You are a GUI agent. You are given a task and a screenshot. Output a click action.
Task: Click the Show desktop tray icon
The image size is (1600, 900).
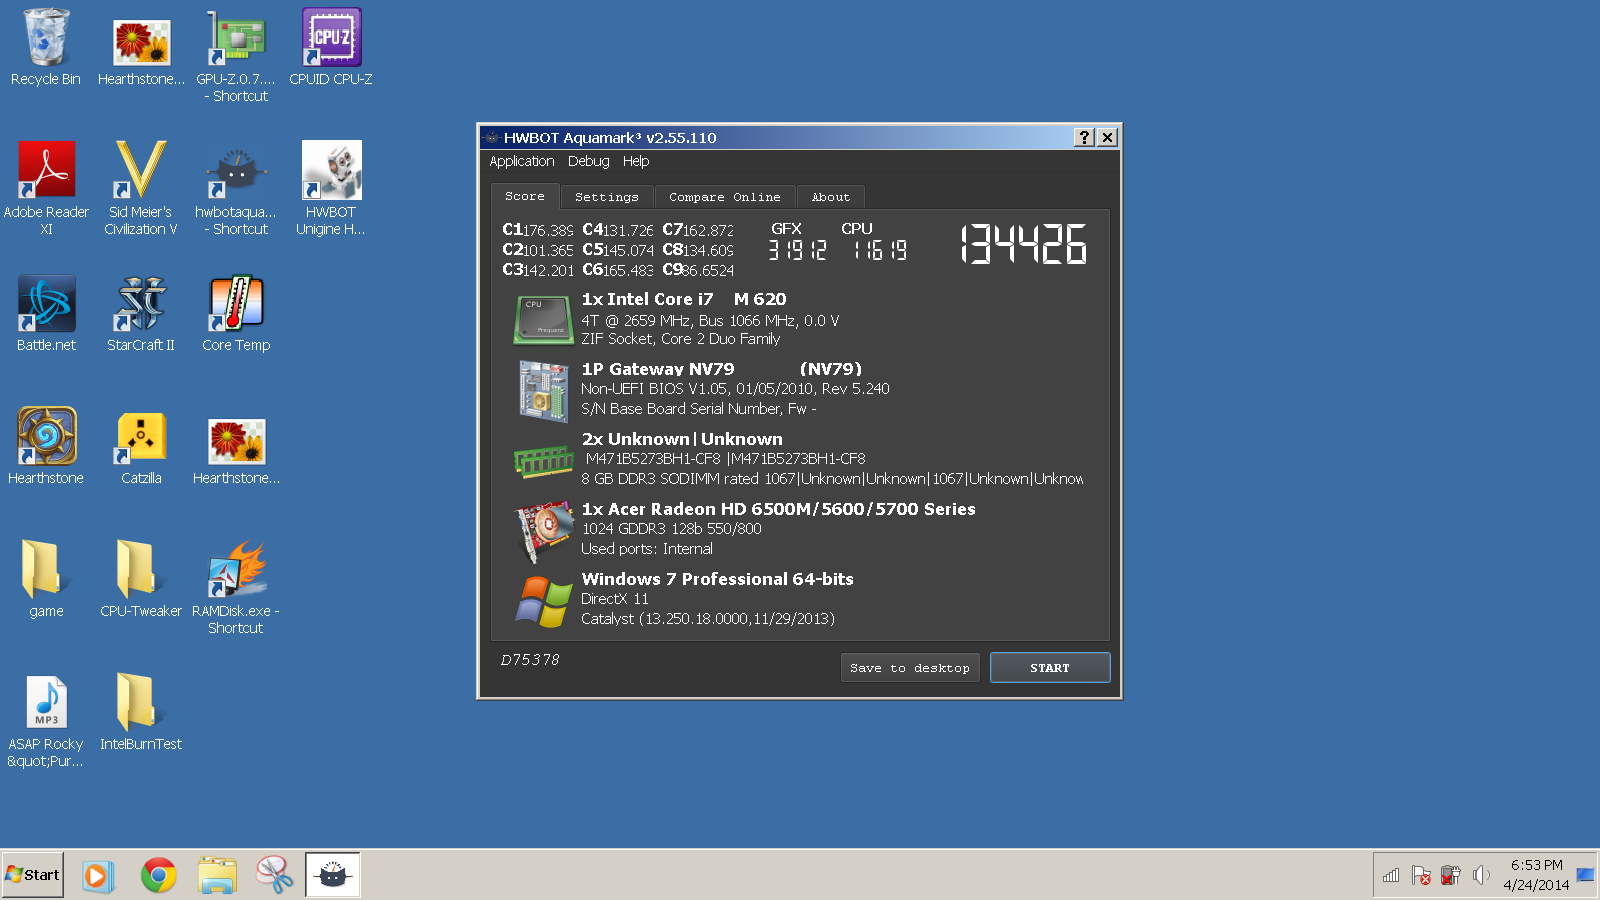point(1586,875)
